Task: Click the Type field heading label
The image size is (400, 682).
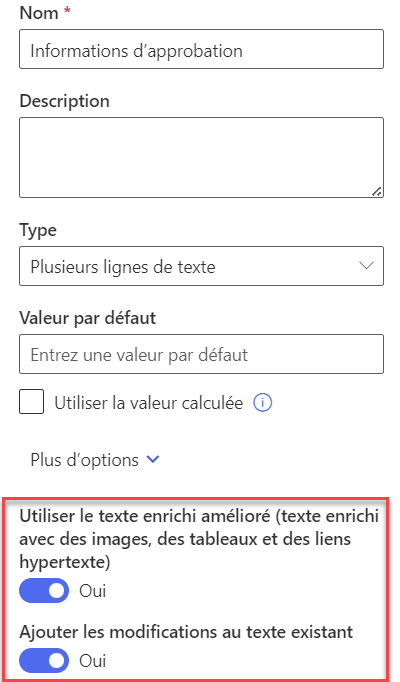Action: click(38, 231)
